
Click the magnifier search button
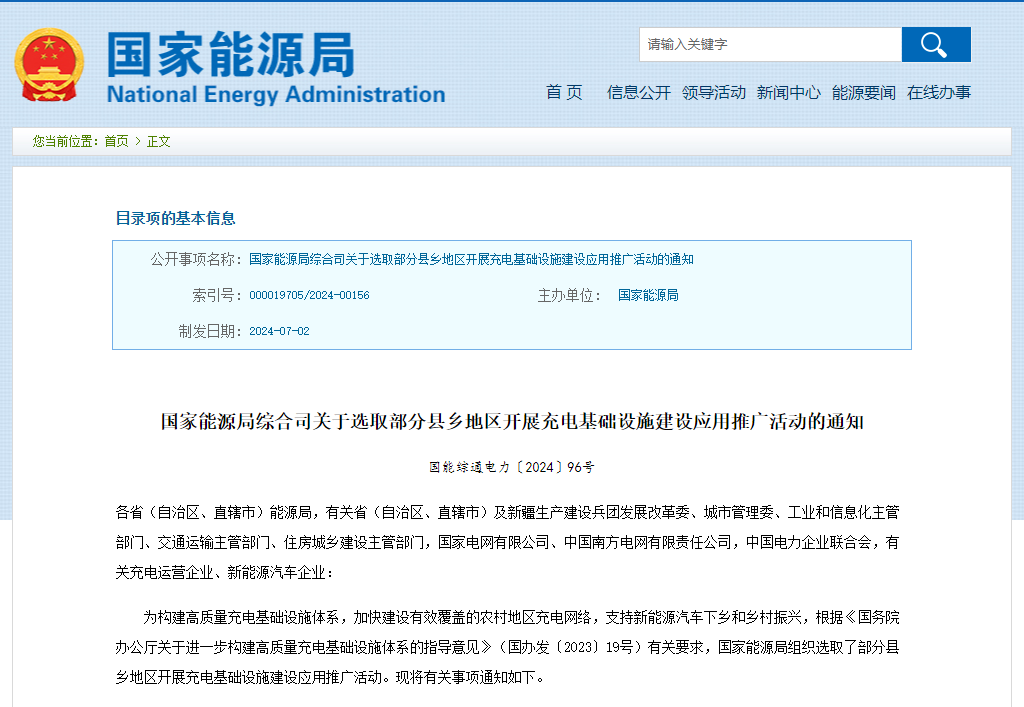(935, 45)
